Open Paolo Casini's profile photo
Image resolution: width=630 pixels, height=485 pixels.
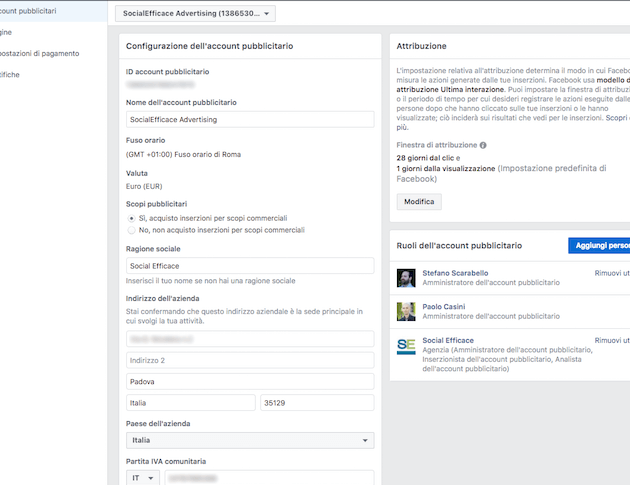tap(406, 311)
